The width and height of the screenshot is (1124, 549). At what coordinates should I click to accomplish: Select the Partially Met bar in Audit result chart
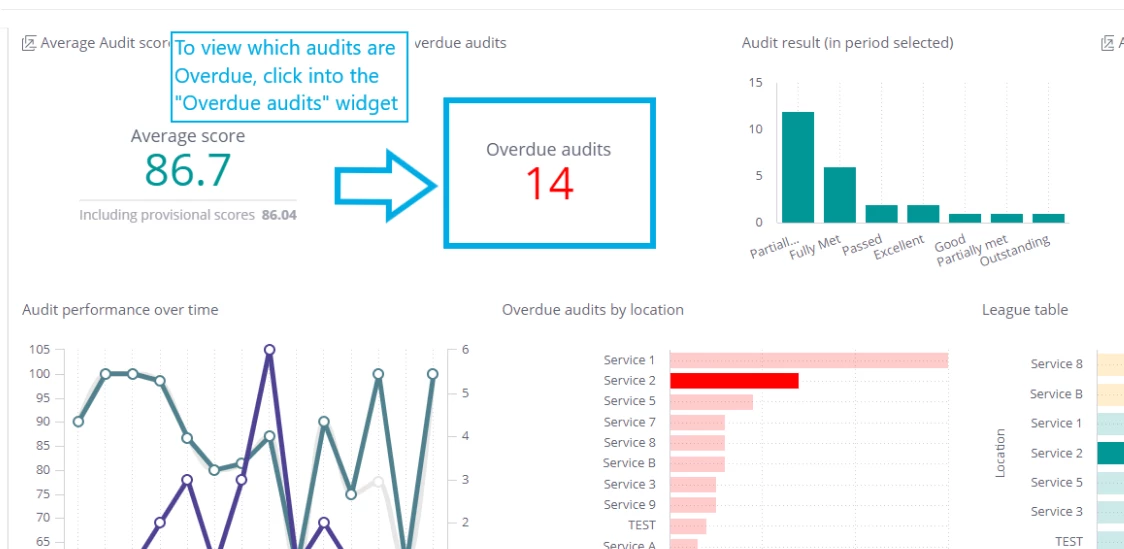pos(798,167)
